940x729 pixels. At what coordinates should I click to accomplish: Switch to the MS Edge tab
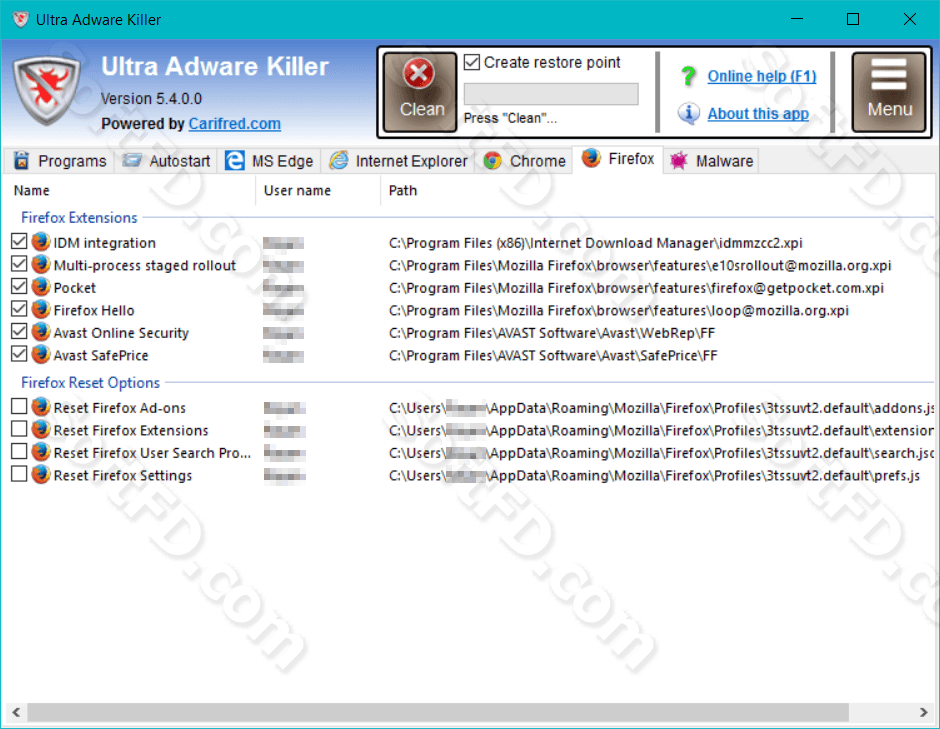coord(269,161)
